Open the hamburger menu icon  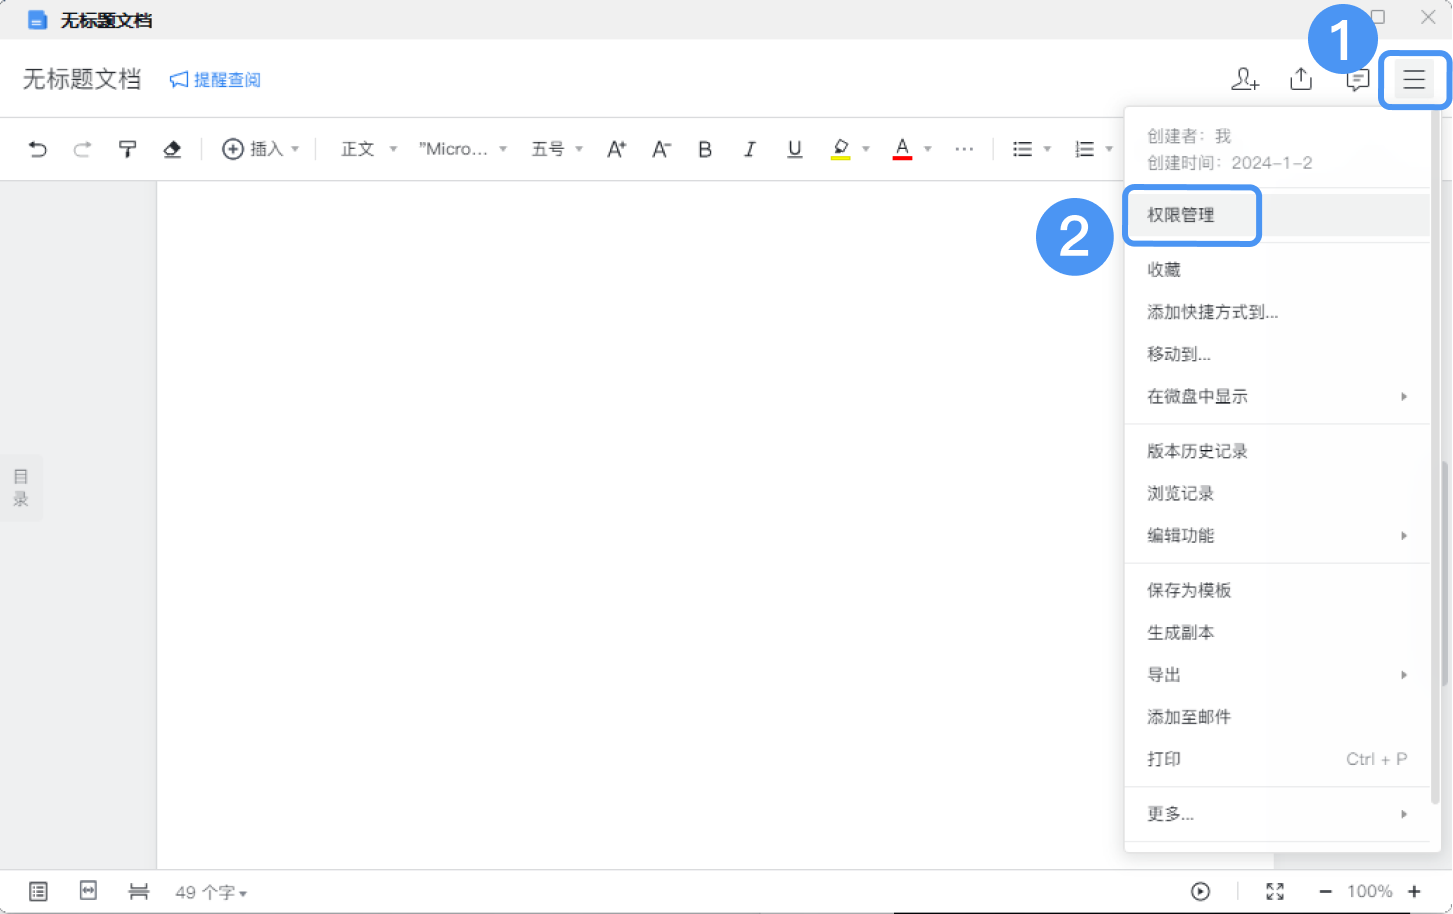click(x=1413, y=79)
